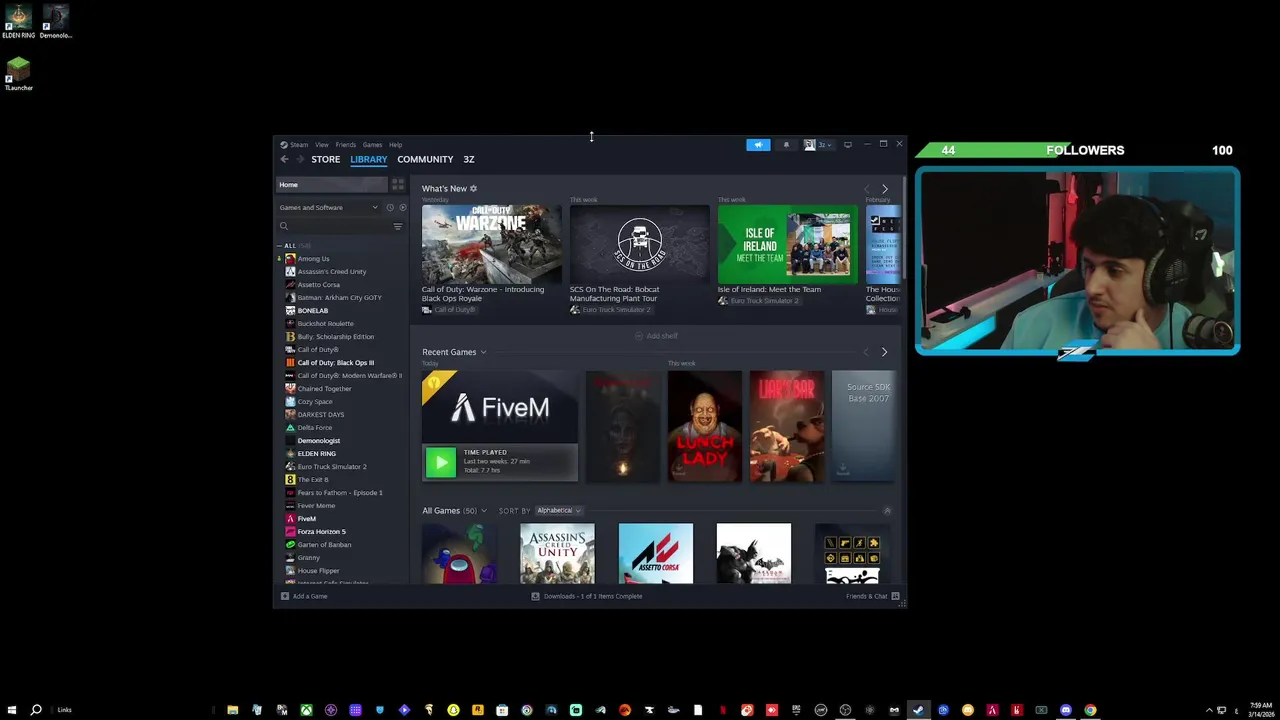Collapse the ALL games category

pos(279,246)
